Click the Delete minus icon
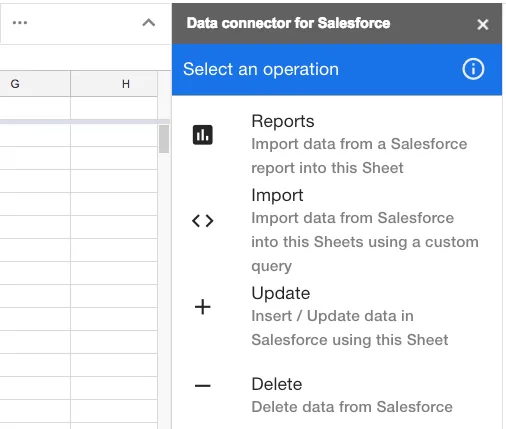This screenshot has width=506, height=429. tap(203, 386)
